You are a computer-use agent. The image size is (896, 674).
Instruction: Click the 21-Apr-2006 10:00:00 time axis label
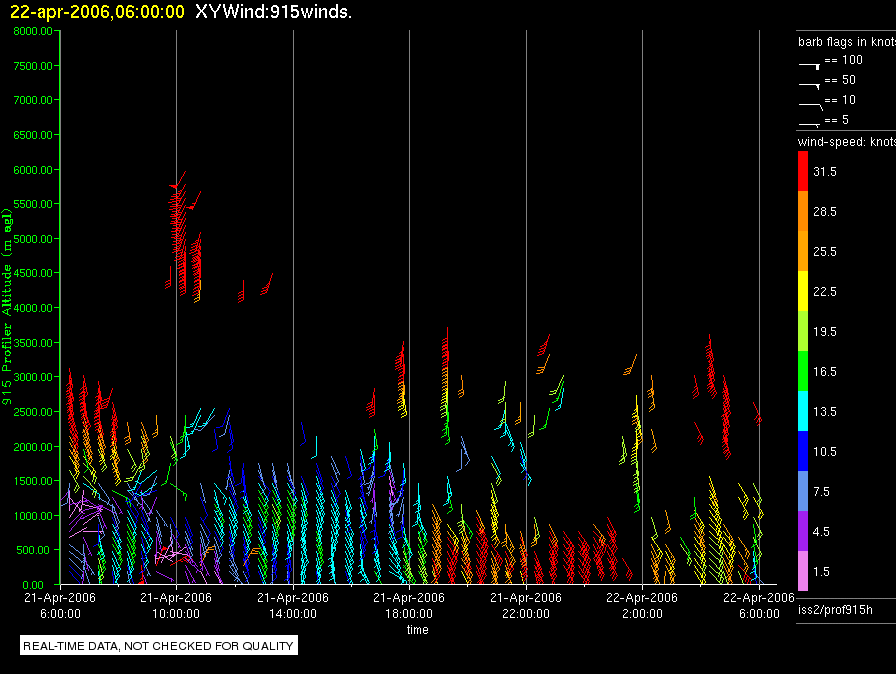176,605
